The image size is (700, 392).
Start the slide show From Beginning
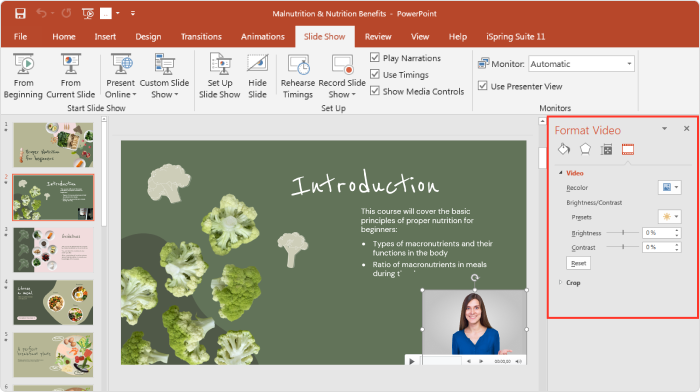coord(23,76)
